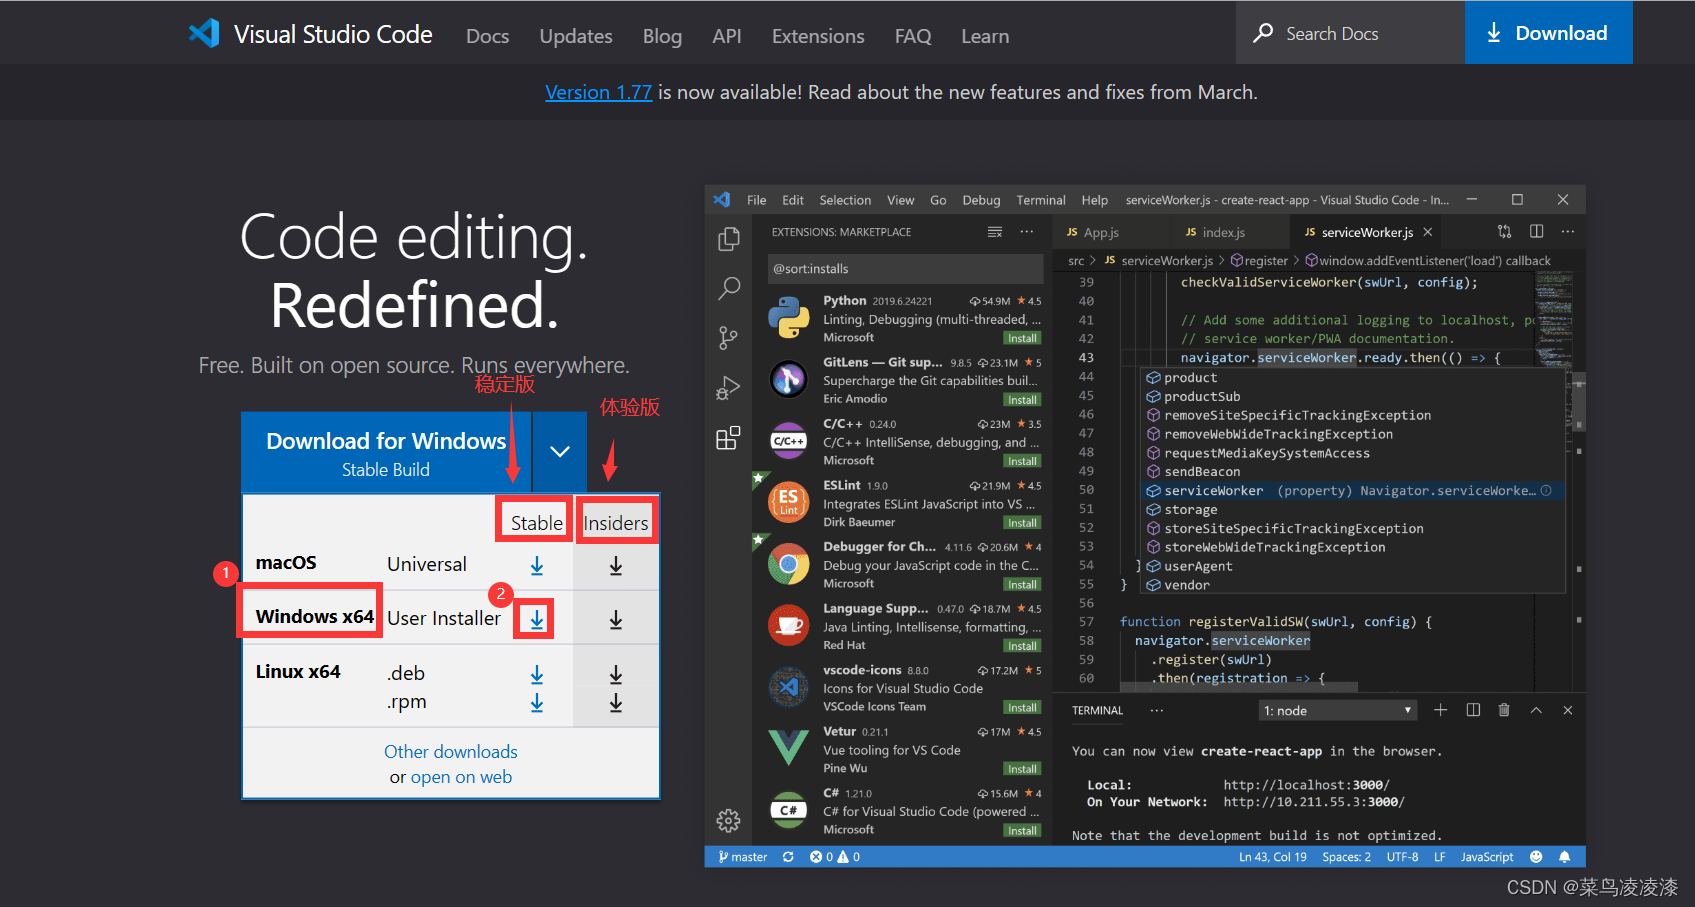Screen dimensions: 1695x907
Task: Click the @sort:installs extension search box
Action: pyautogui.click(x=905, y=269)
